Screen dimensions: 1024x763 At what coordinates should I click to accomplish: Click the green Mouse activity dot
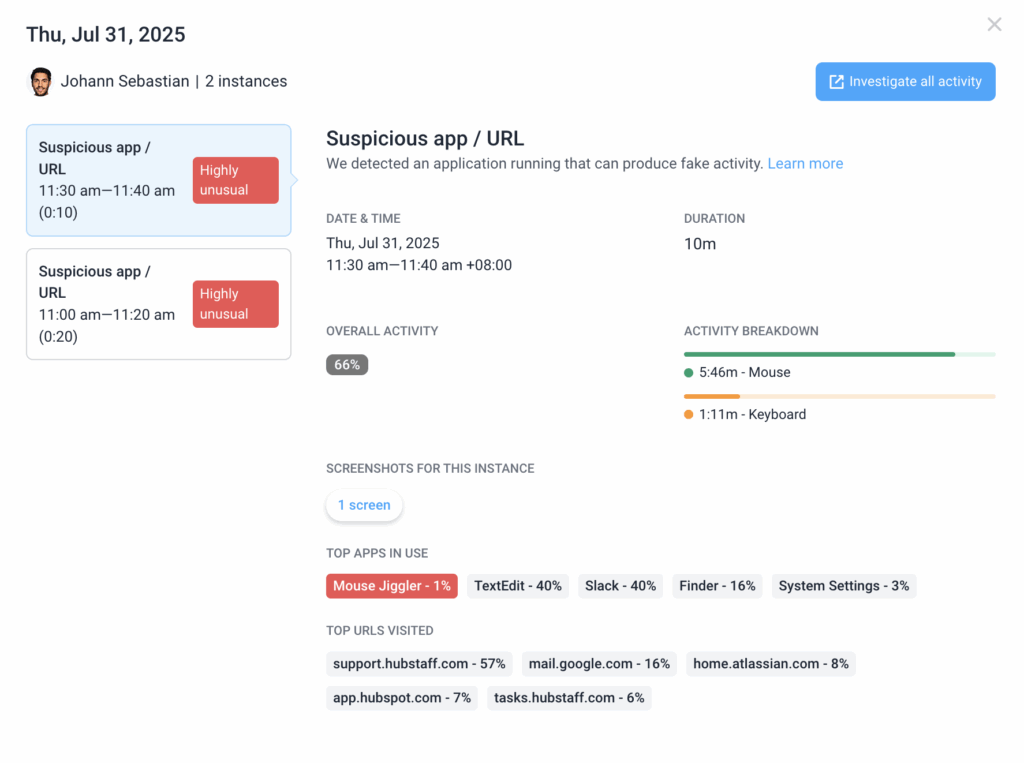(688, 372)
